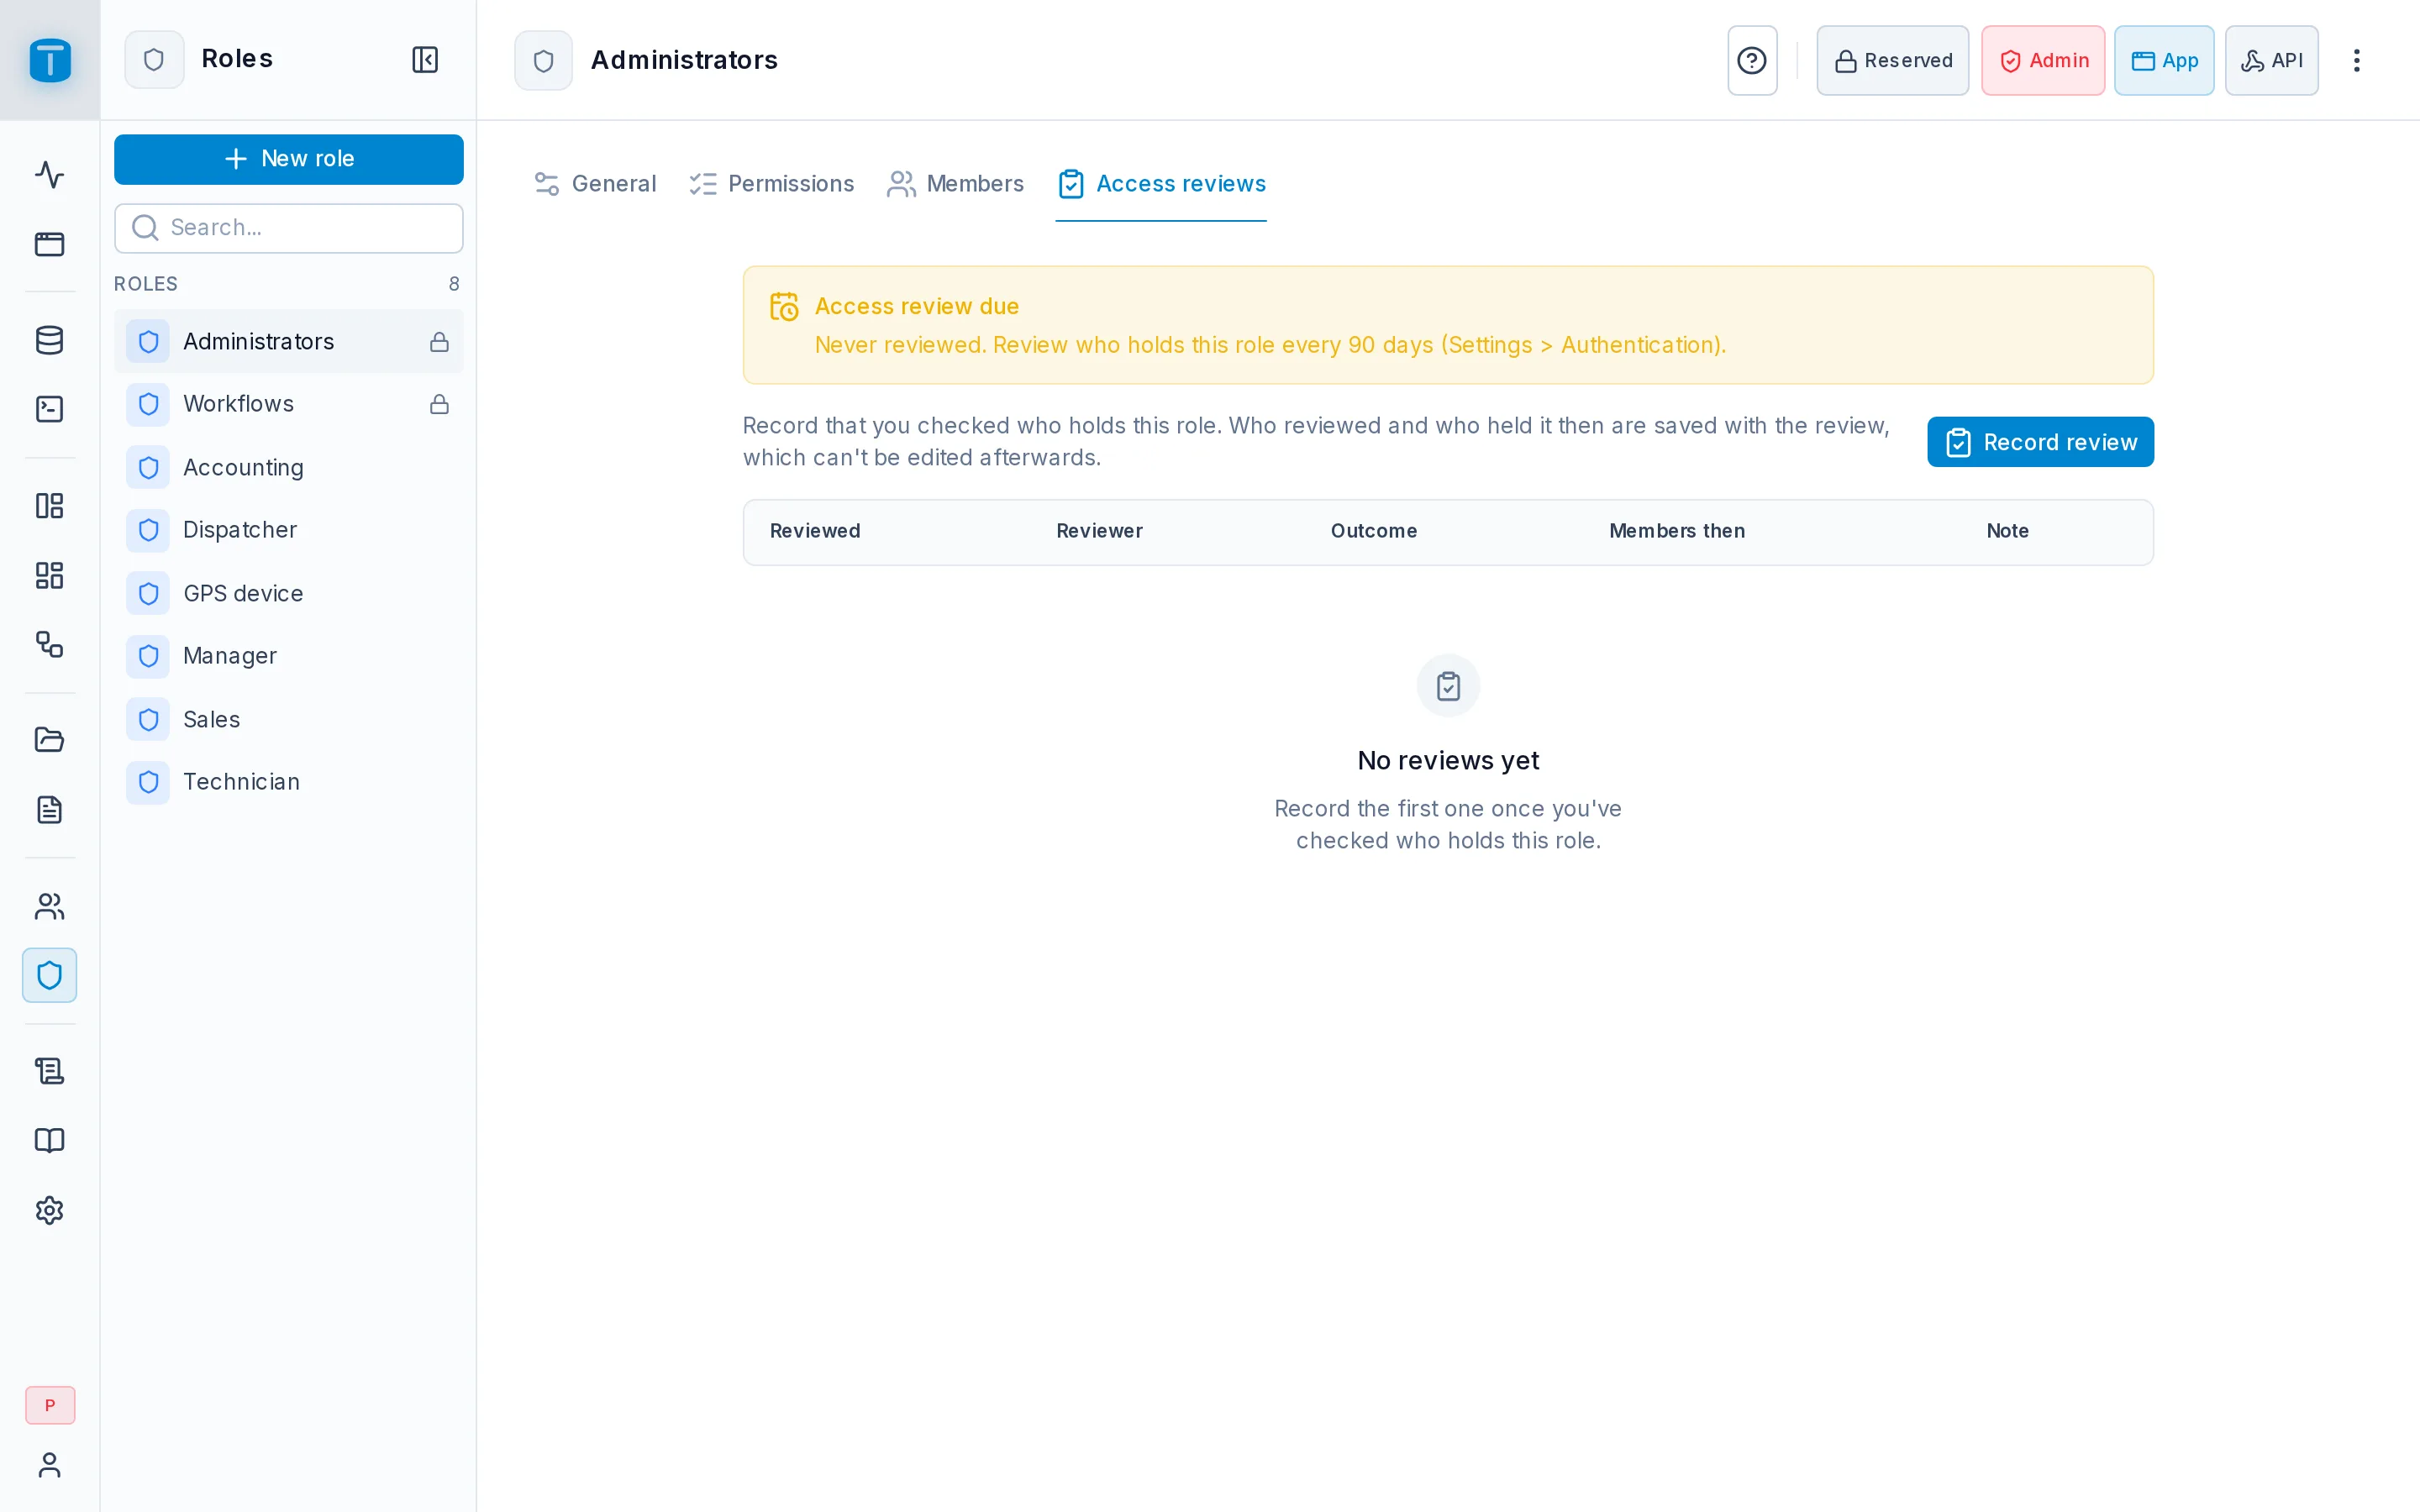Open the folder files icon in sidebar
This screenshot has height=1512, width=2420.
pyautogui.click(x=50, y=740)
